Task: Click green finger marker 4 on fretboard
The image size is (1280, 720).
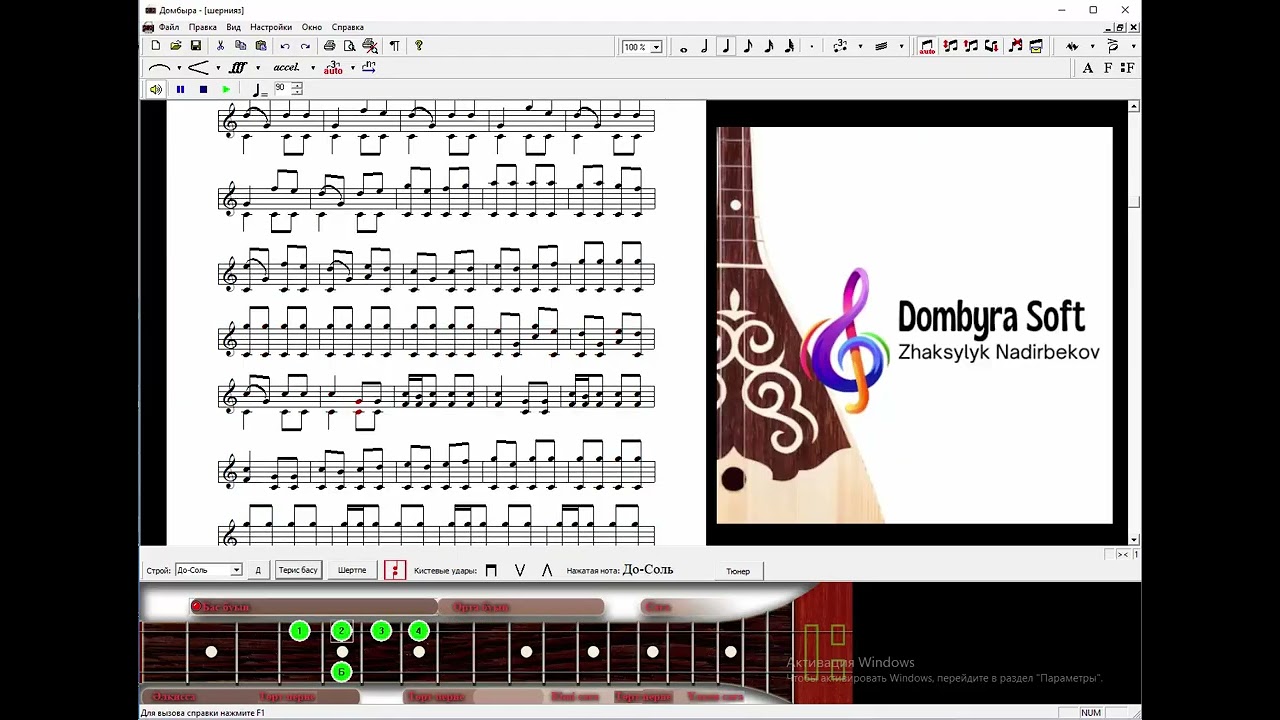Action: (419, 631)
